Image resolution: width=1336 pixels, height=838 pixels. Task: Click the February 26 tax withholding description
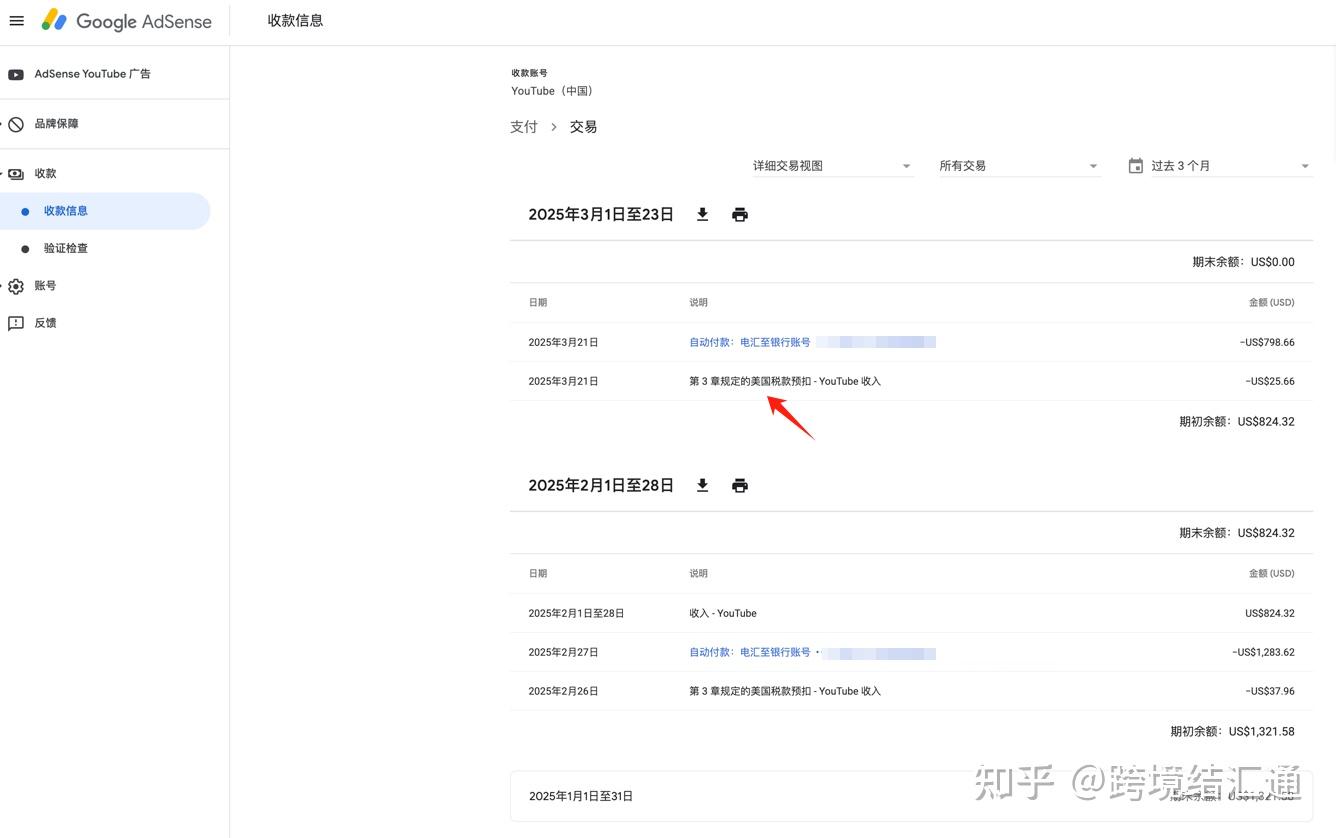click(785, 692)
